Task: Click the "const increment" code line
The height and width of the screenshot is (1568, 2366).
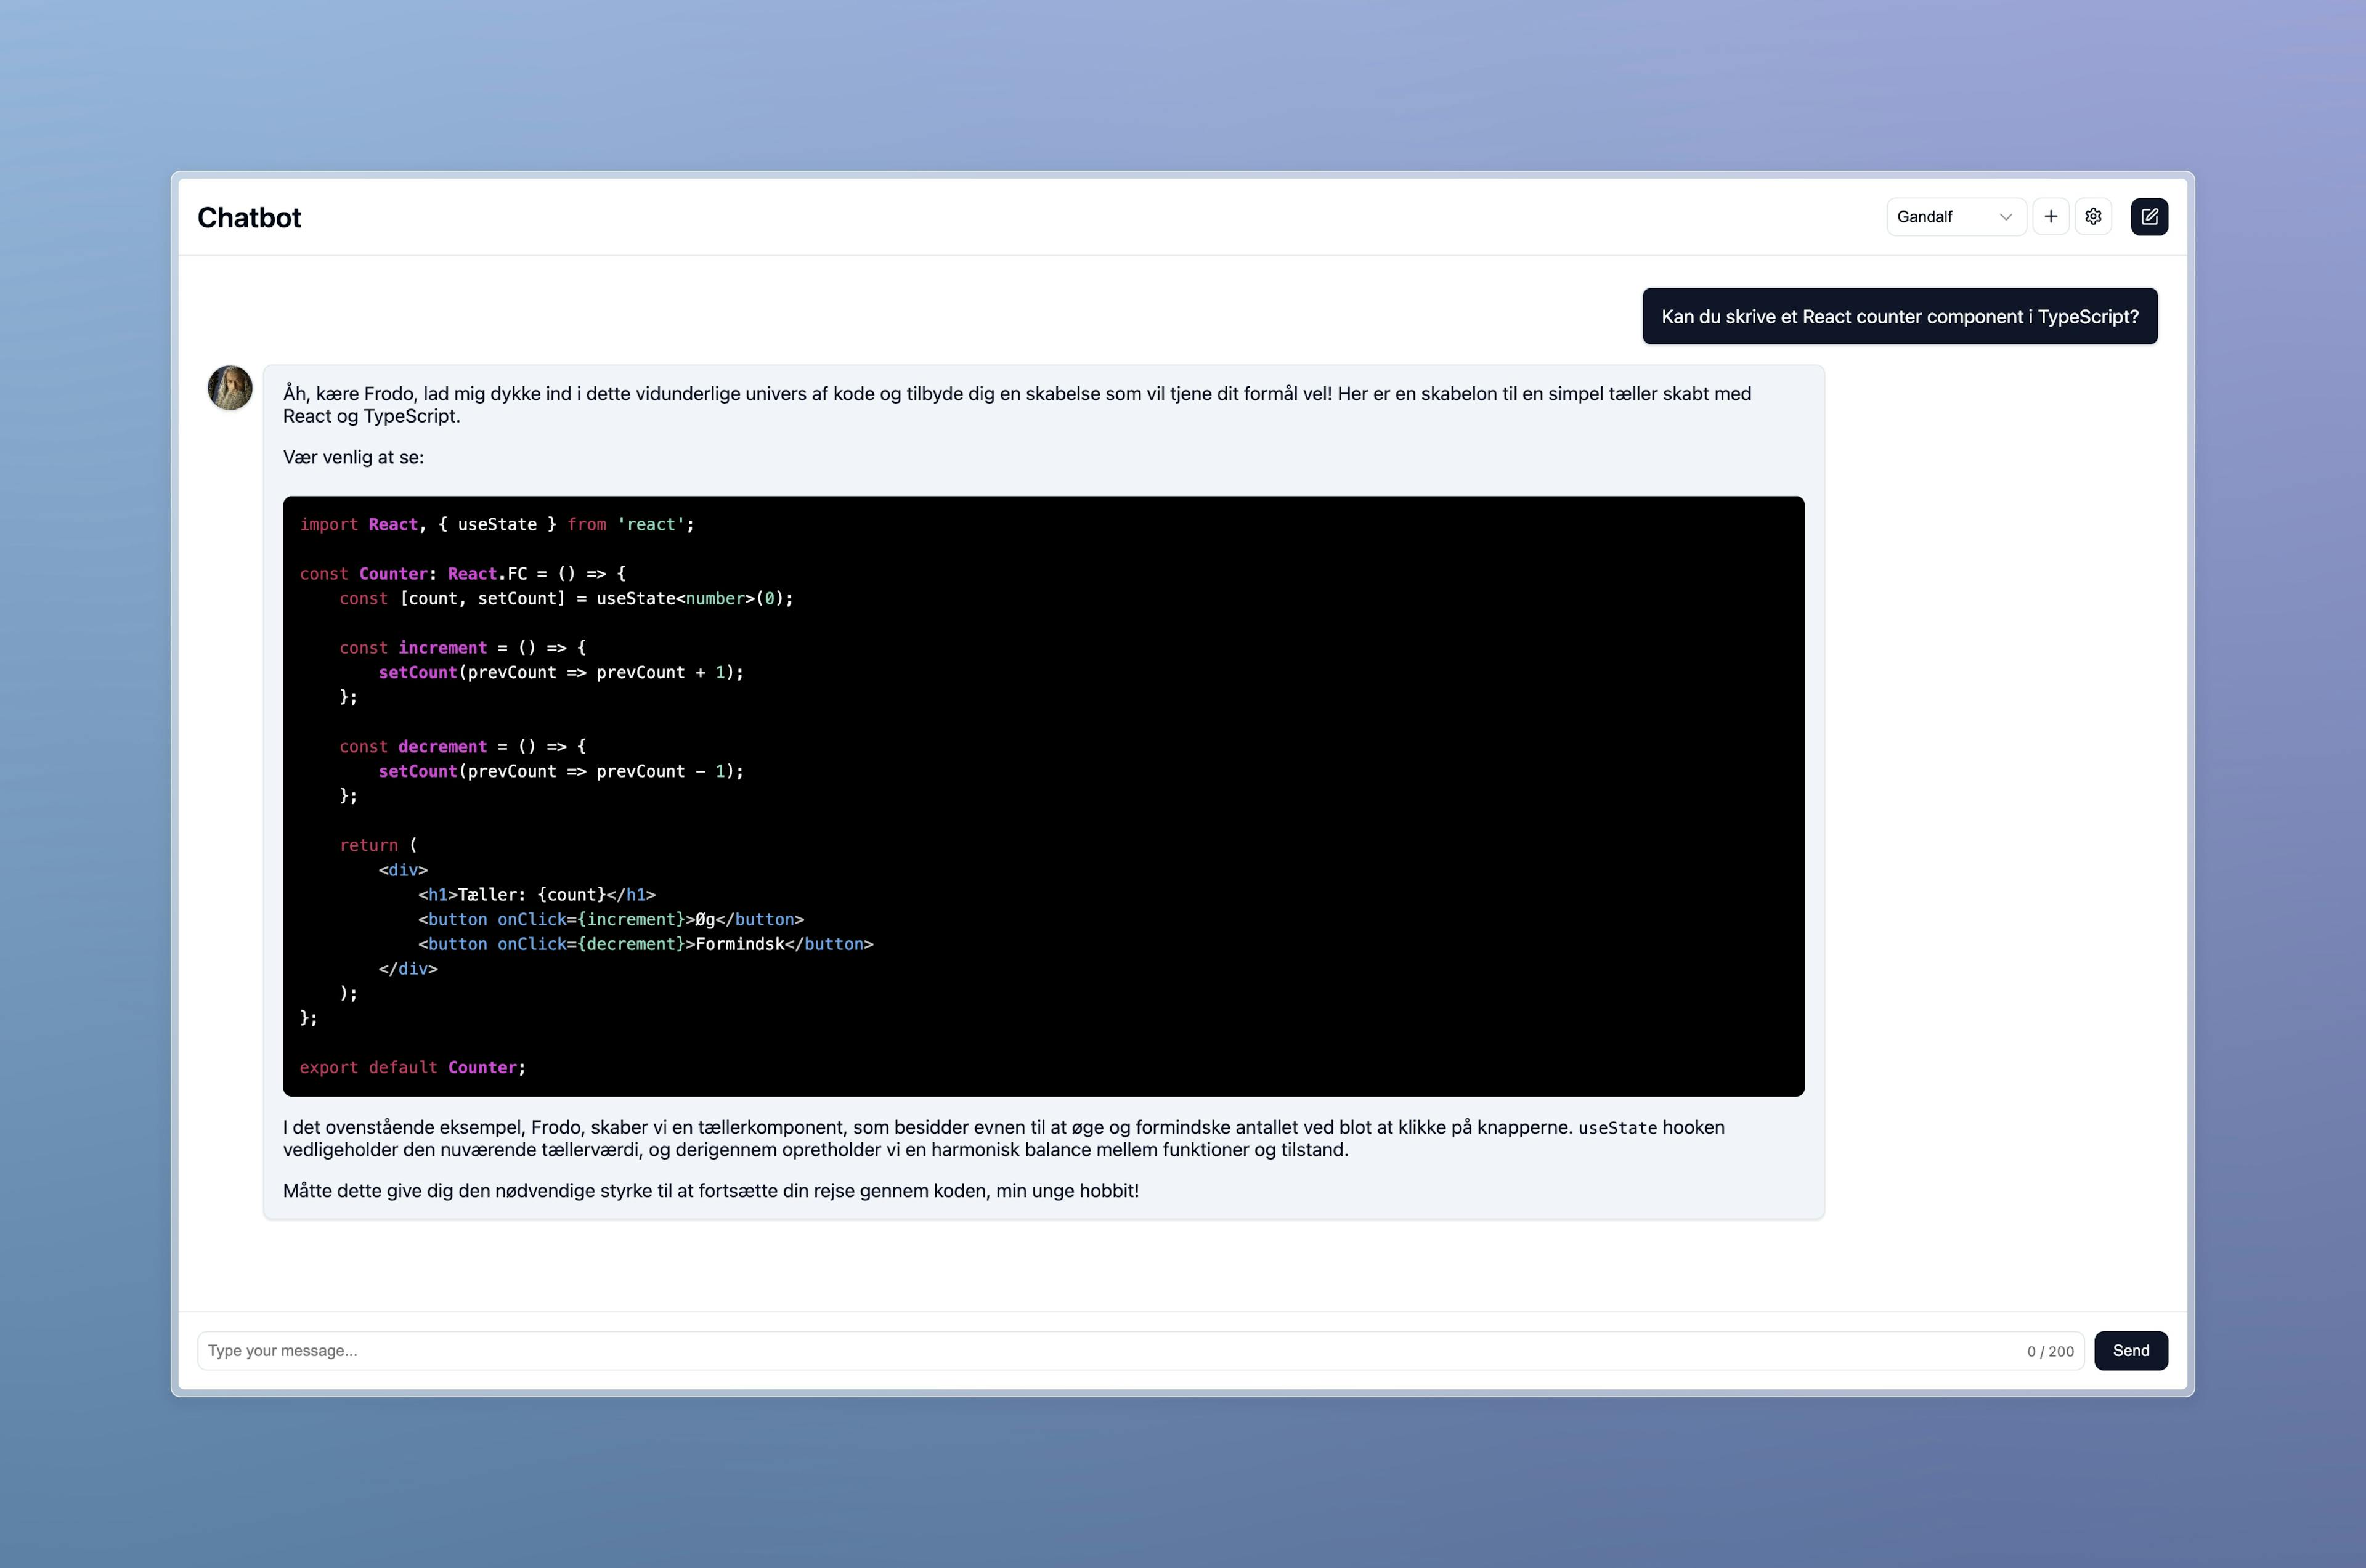Action: (463, 648)
